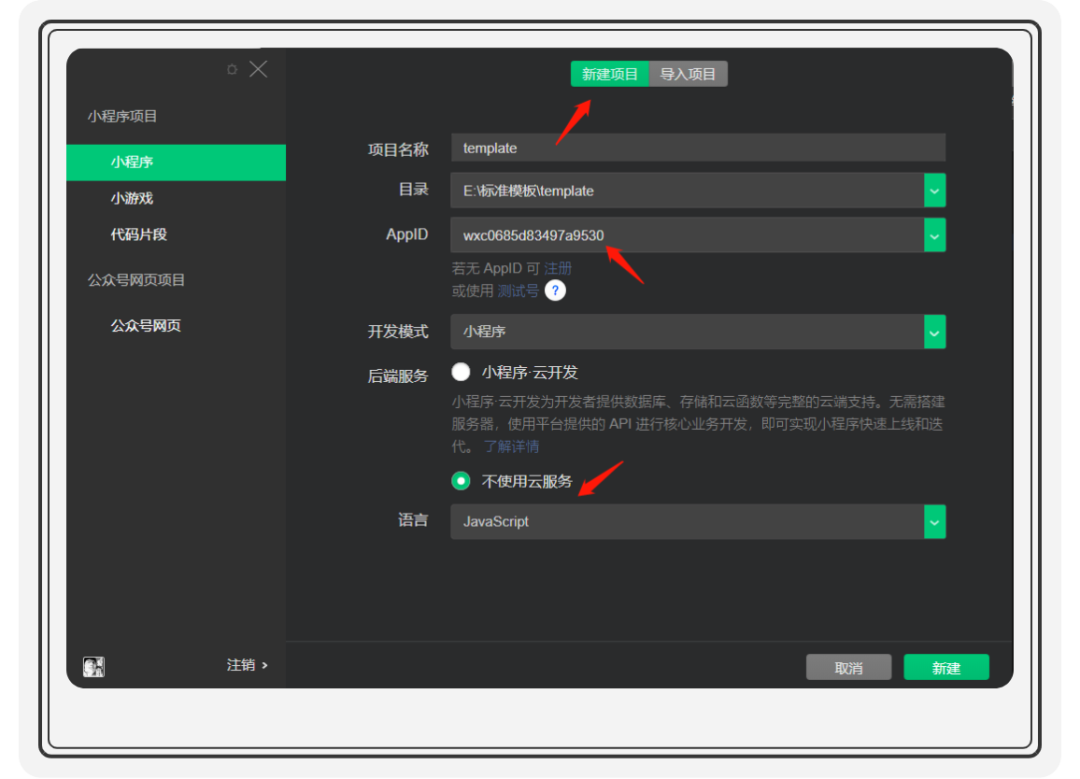The height and width of the screenshot is (779, 1080).
Task: Click the help question mark icon
Action: click(x=555, y=291)
